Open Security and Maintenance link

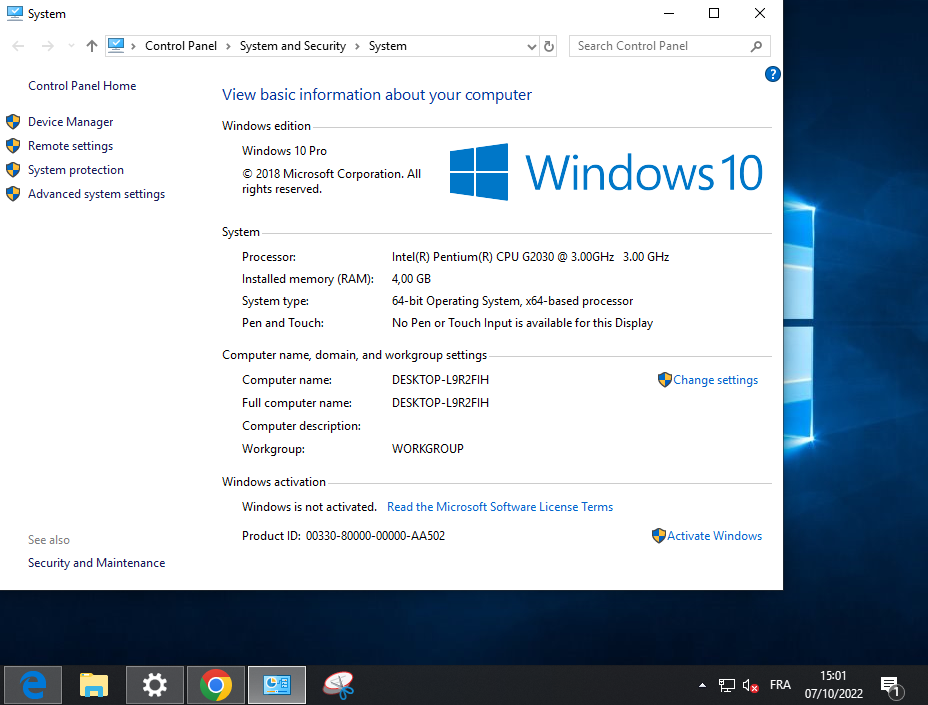[96, 563]
